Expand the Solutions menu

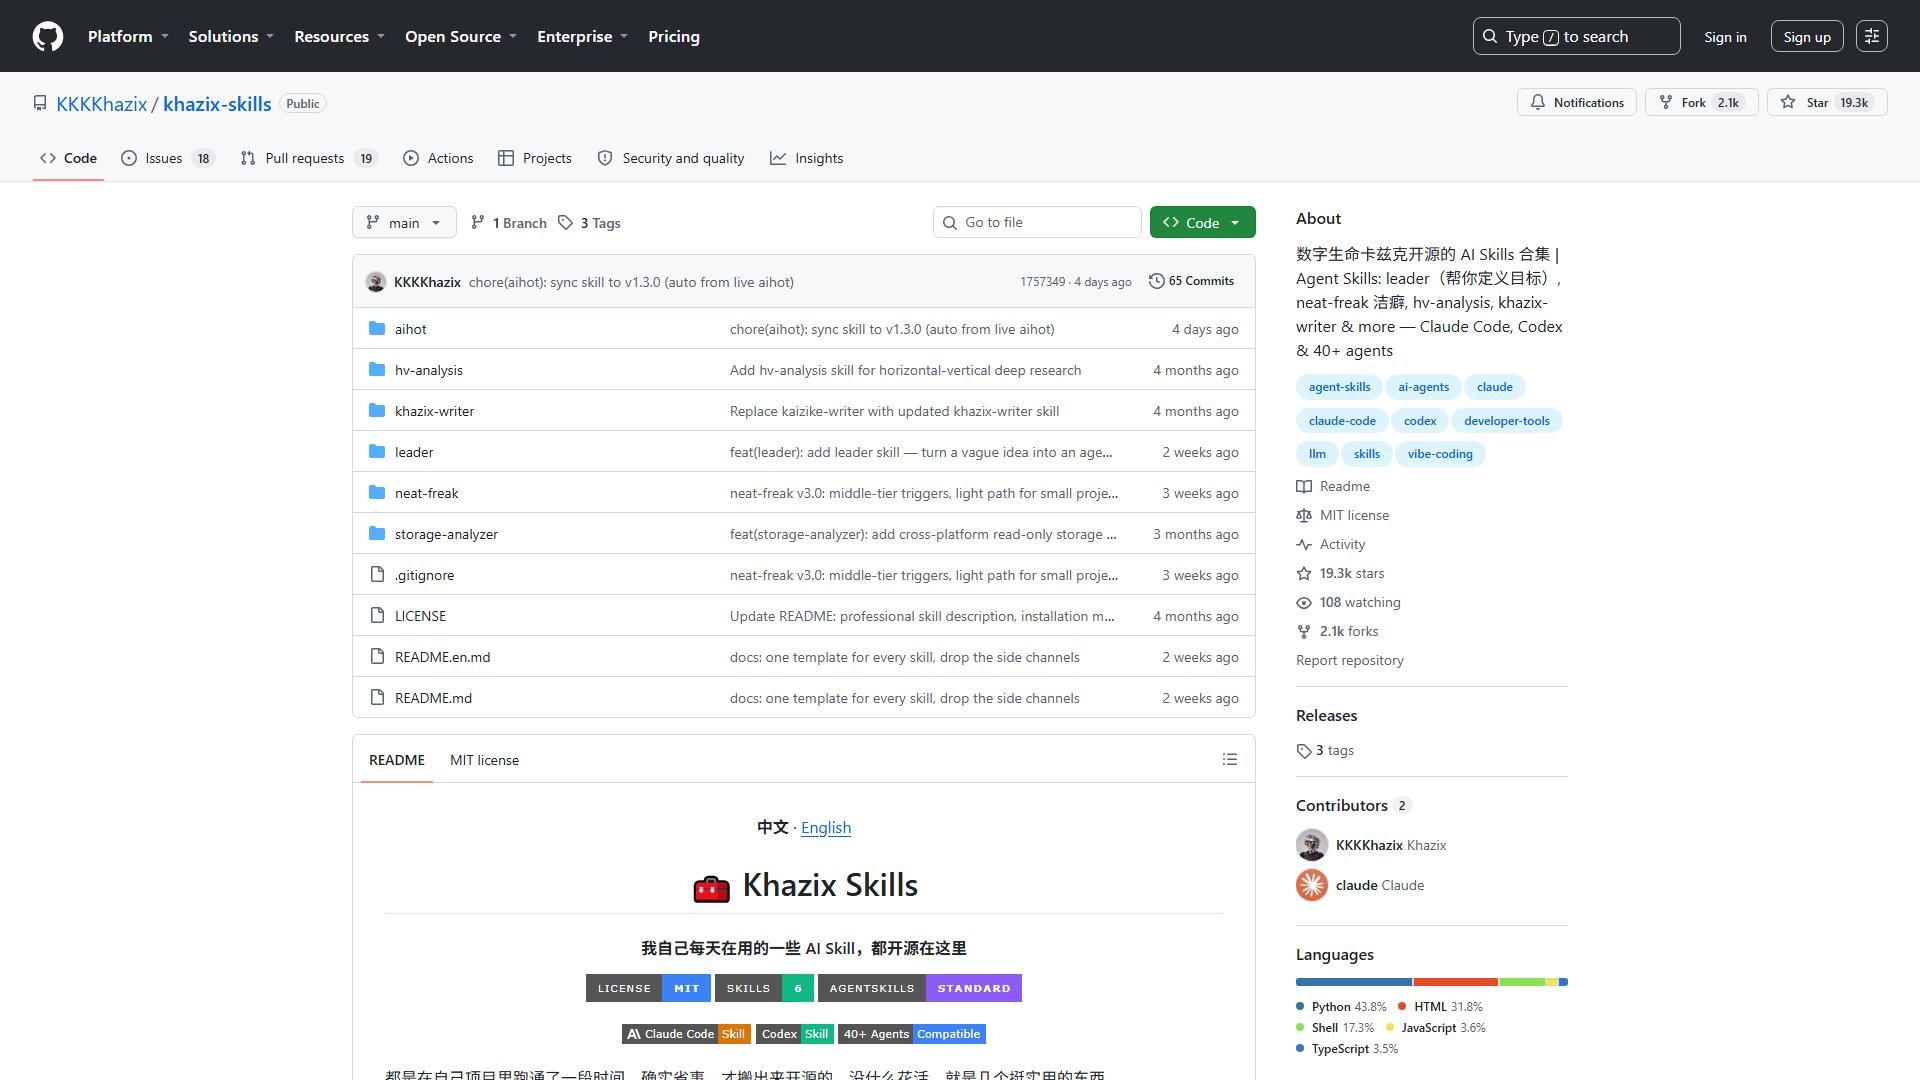click(231, 36)
